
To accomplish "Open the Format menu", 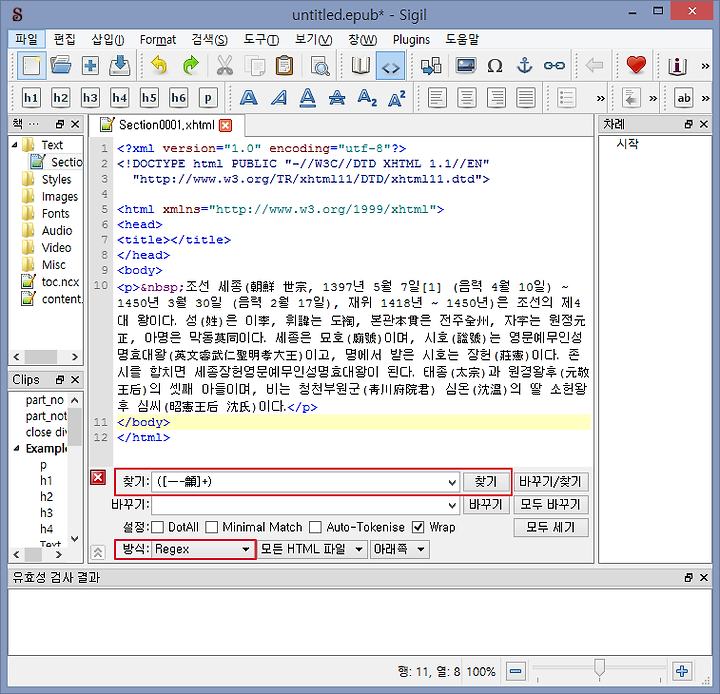I will (x=158, y=40).
